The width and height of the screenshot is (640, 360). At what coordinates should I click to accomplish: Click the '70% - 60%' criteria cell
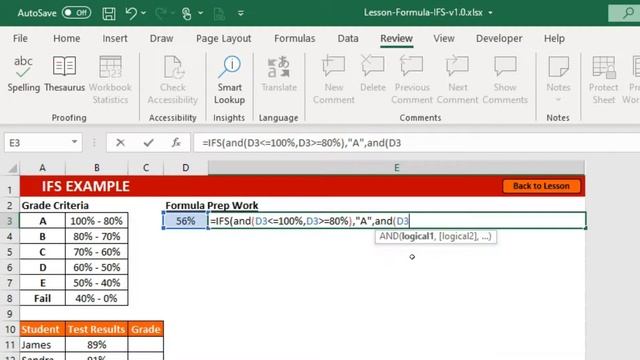coord(97,252)
